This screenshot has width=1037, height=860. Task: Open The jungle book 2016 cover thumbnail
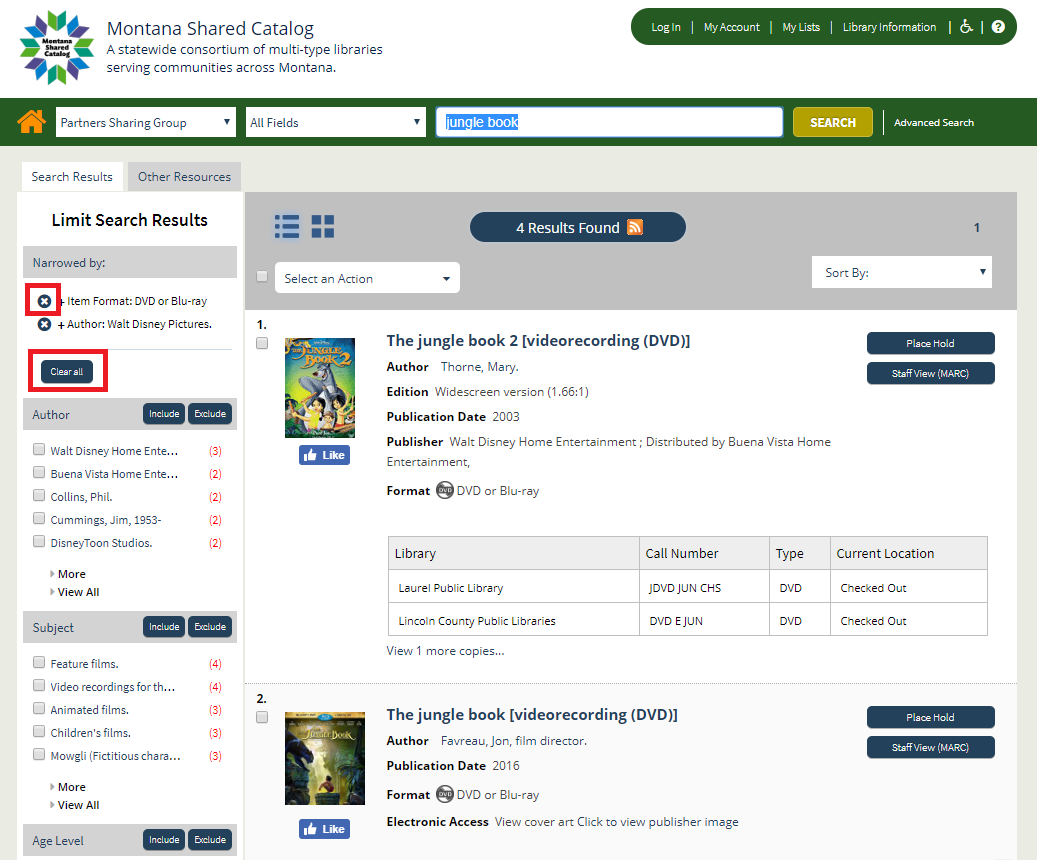[325, 758]
